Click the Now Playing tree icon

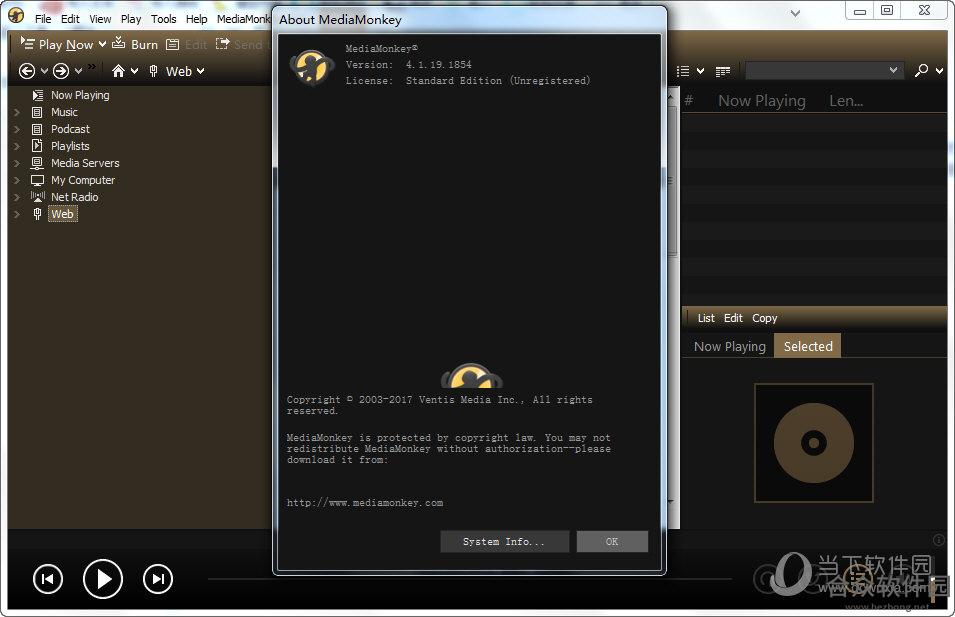tap(38, 95)
